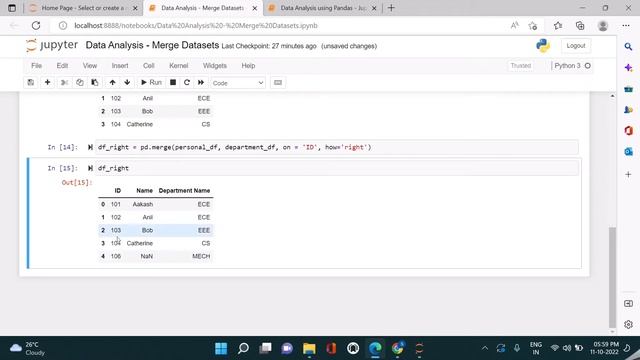Open Edge sidebar Outlook icon
Screen dimensions: 640x360
[628, 152]
